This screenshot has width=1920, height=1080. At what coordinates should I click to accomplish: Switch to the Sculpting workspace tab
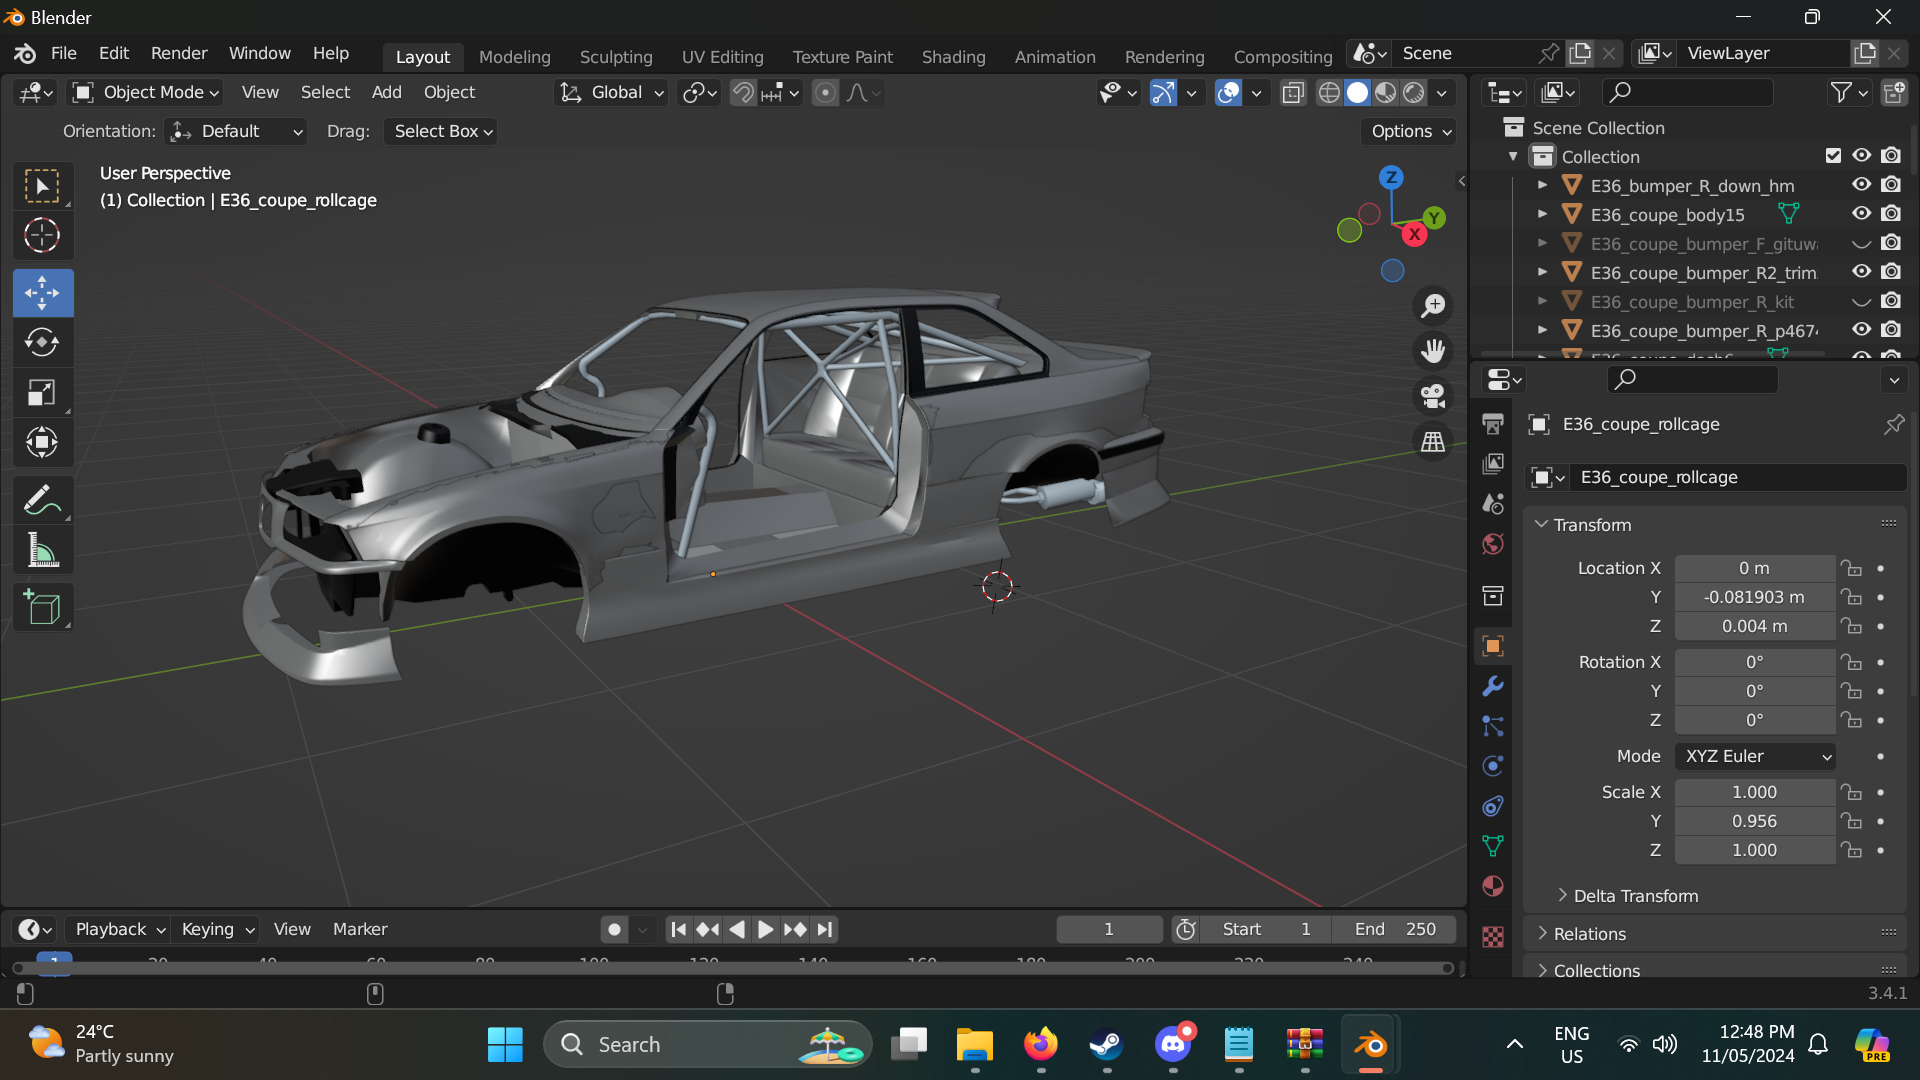click(616, 57)
